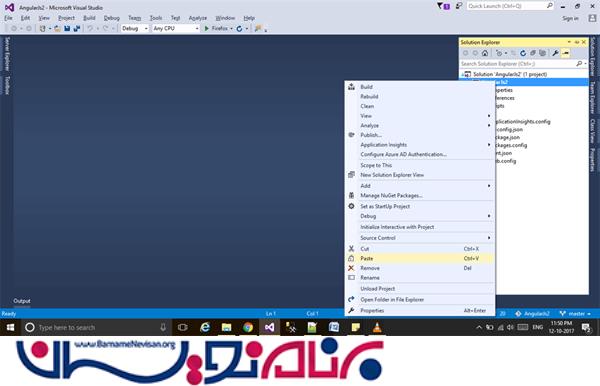This screenshot has height=386, width=600.
Task: Toggle the Preview Selected Items button
Action: coord(566,53)
